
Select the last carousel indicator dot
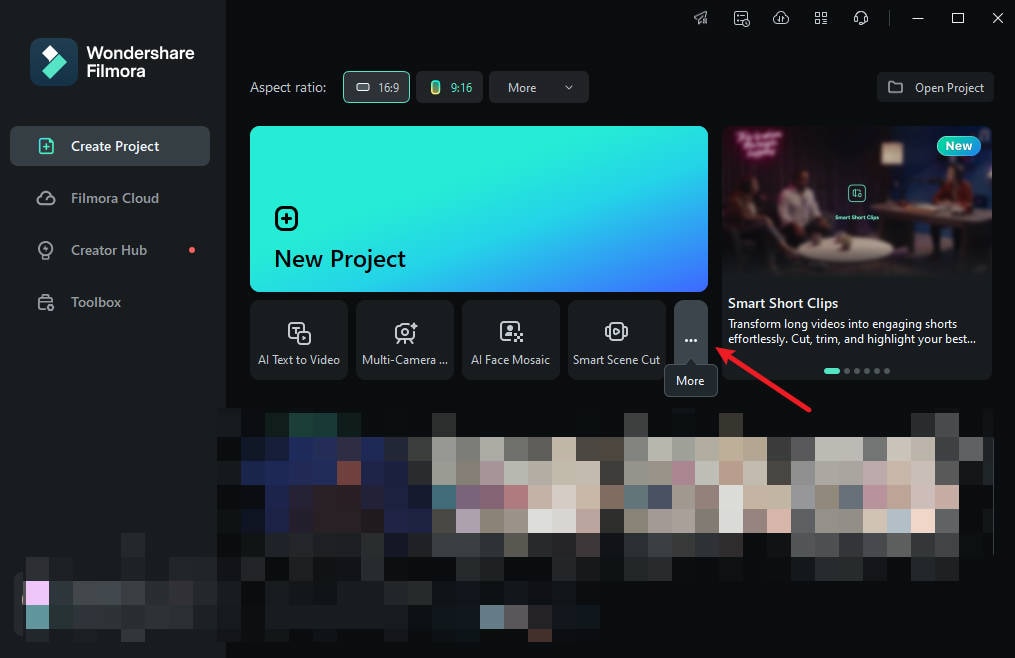coord(887,371)
